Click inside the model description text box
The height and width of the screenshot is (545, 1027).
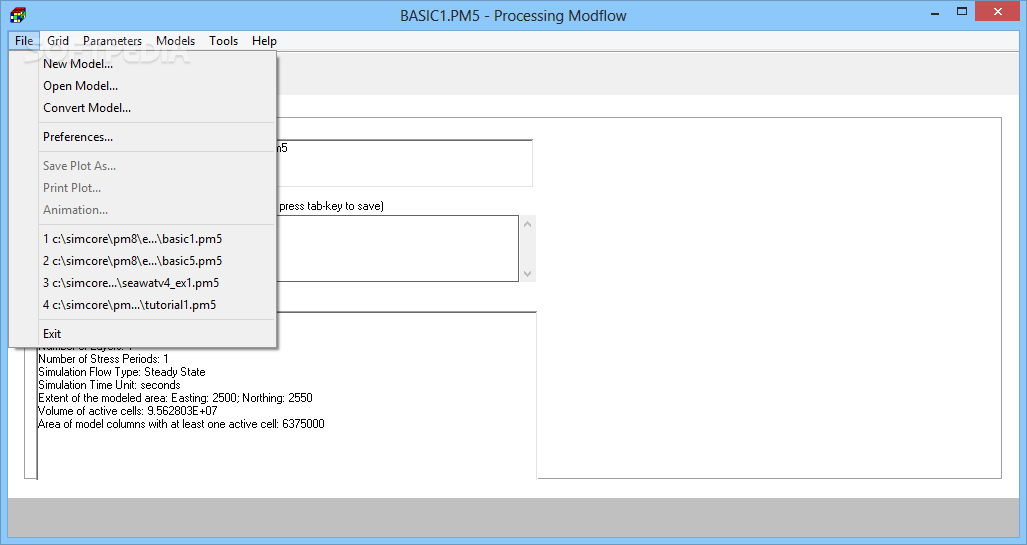[397, 249]
